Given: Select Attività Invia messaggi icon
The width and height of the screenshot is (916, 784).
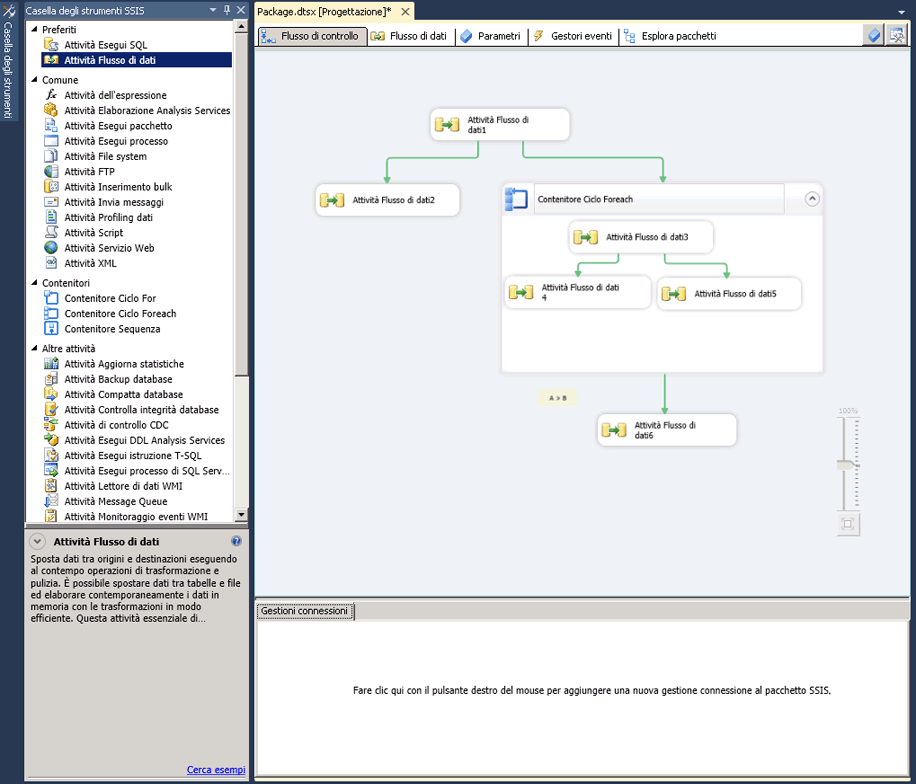Looking at the screenshot, I should 51,202.
